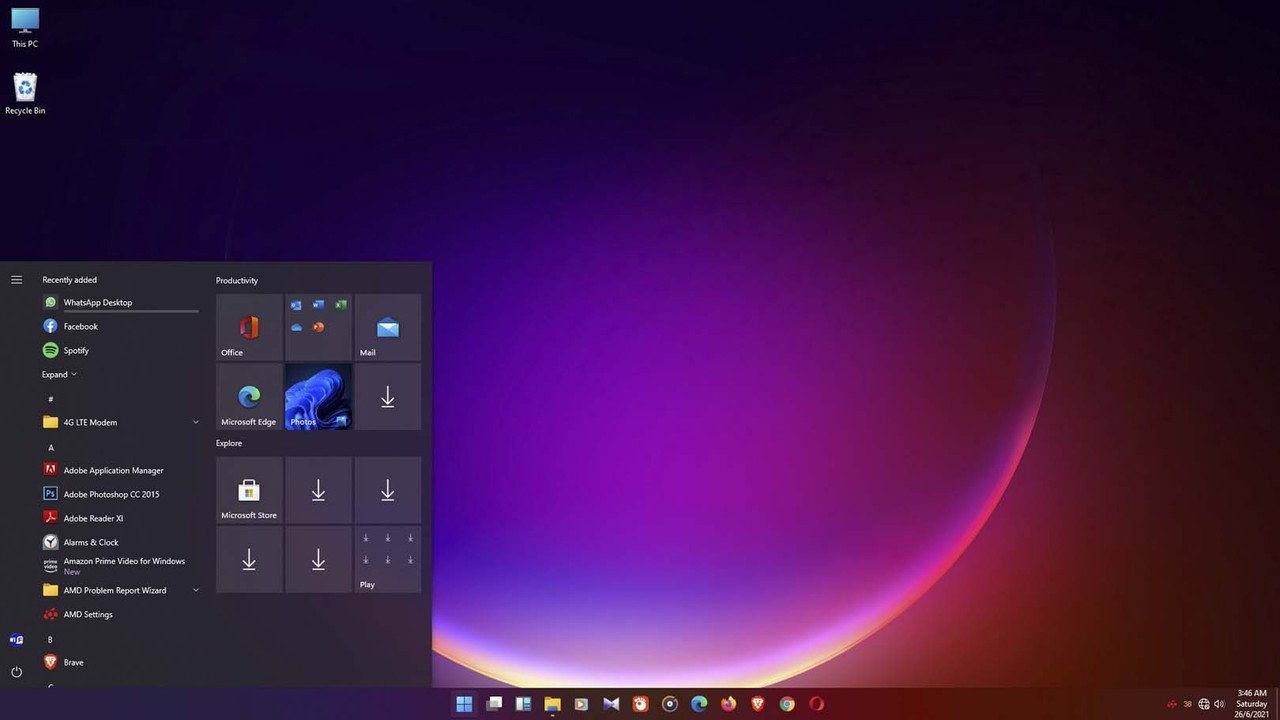Open the network icon in system tray
This screenshot has width=1280, height=720.
coord(1204,704)
